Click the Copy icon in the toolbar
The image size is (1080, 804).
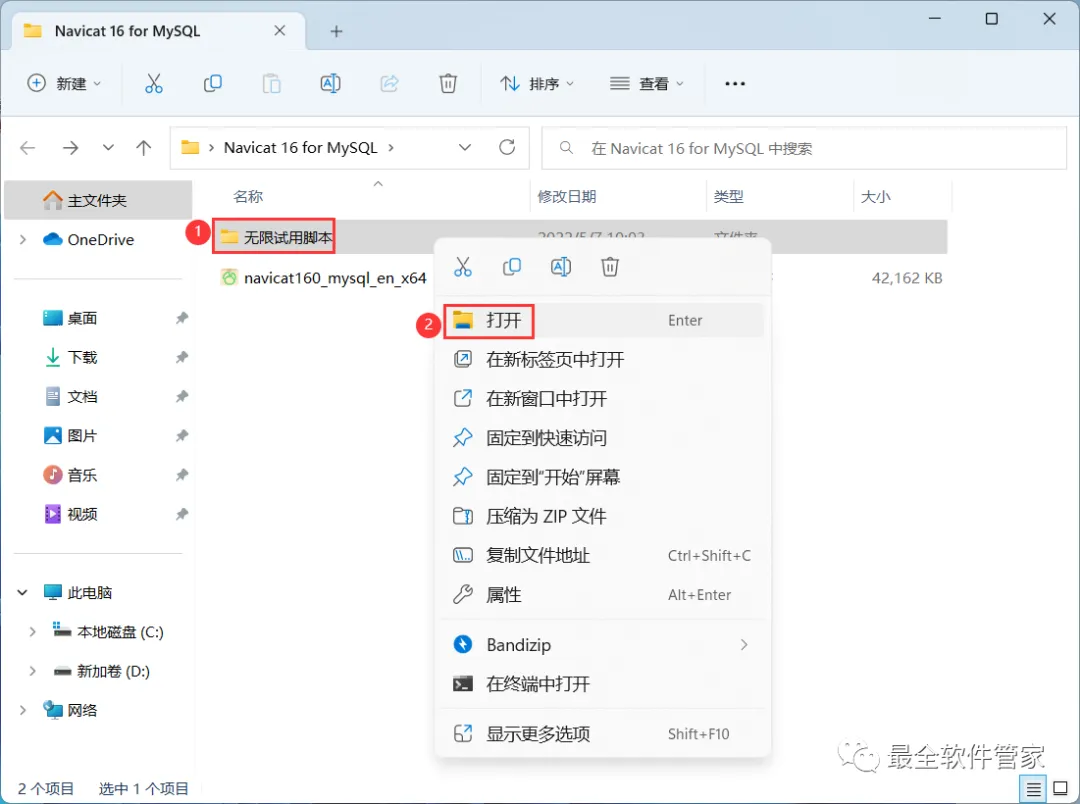click(x=213, y=83)
